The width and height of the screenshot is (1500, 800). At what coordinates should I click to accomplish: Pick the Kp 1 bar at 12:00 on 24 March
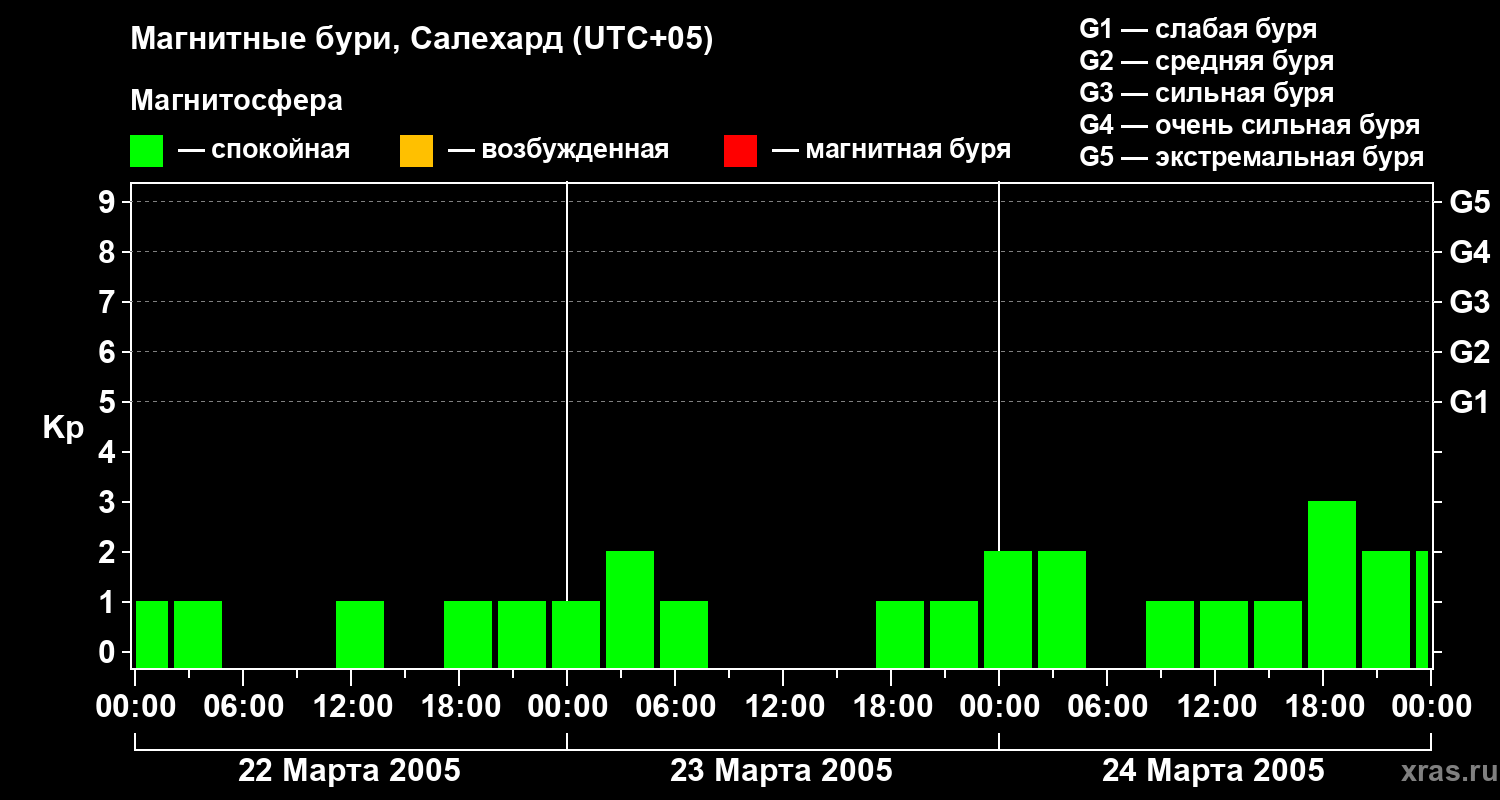1224,634
